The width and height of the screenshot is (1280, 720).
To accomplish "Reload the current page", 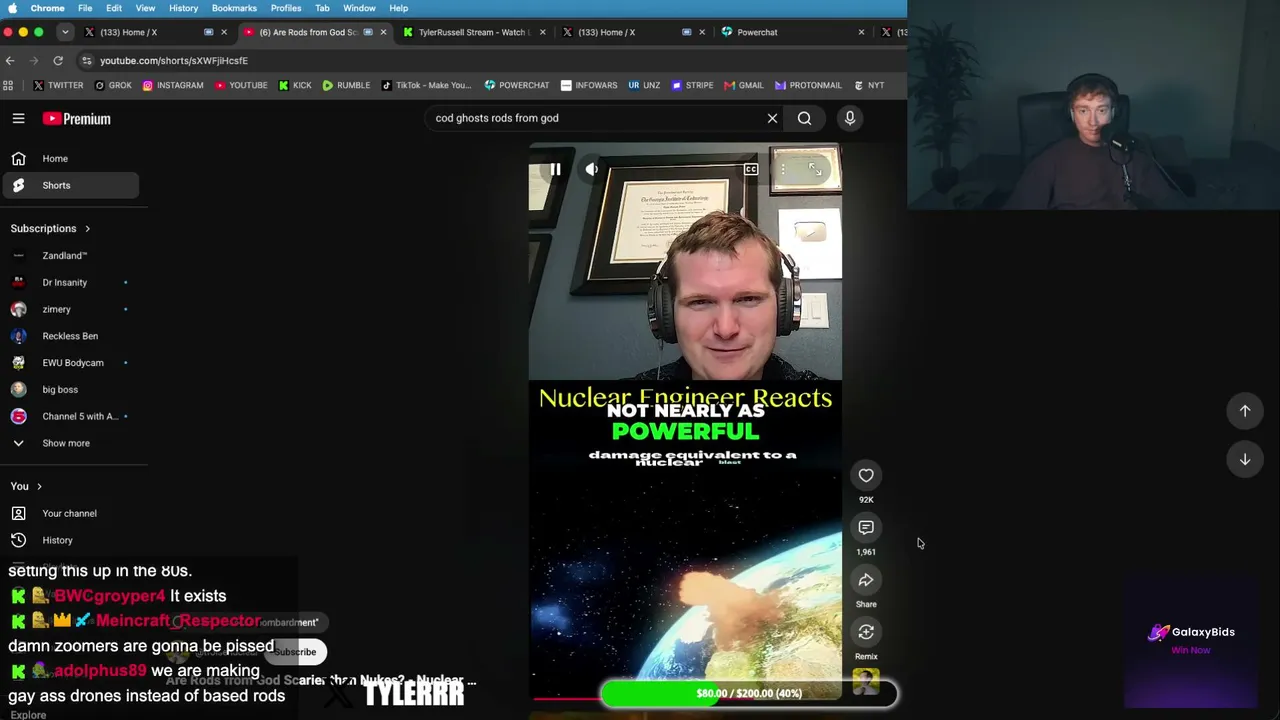I will [x=58, y=60].
